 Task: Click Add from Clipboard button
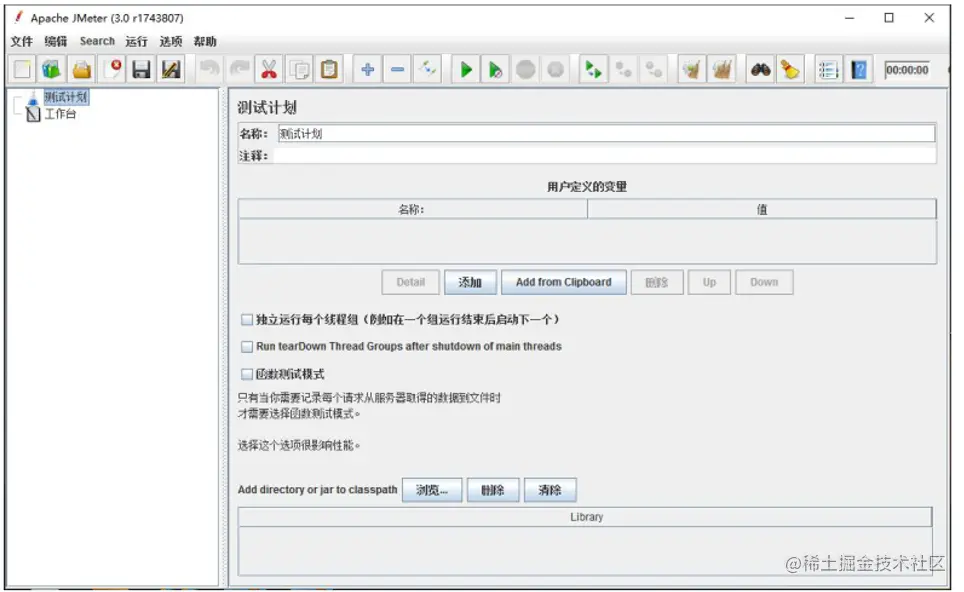pos(564,282)
